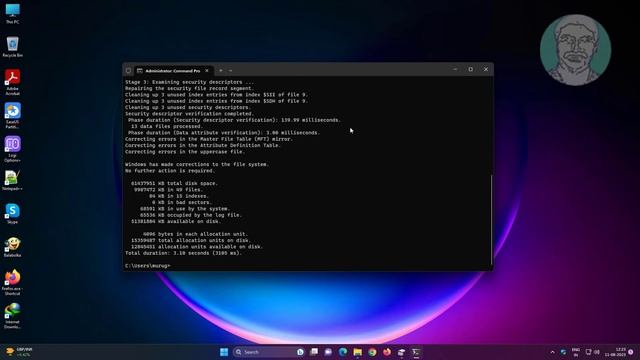This screenshot has width=640, height=360.
Task: Open the notification bell icon
Action: 631,352
